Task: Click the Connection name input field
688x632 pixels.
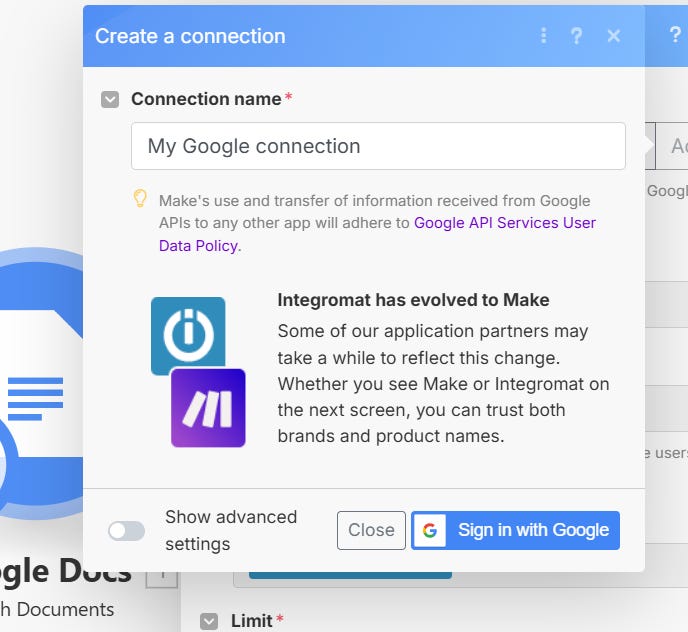Action: pos(378,146)
